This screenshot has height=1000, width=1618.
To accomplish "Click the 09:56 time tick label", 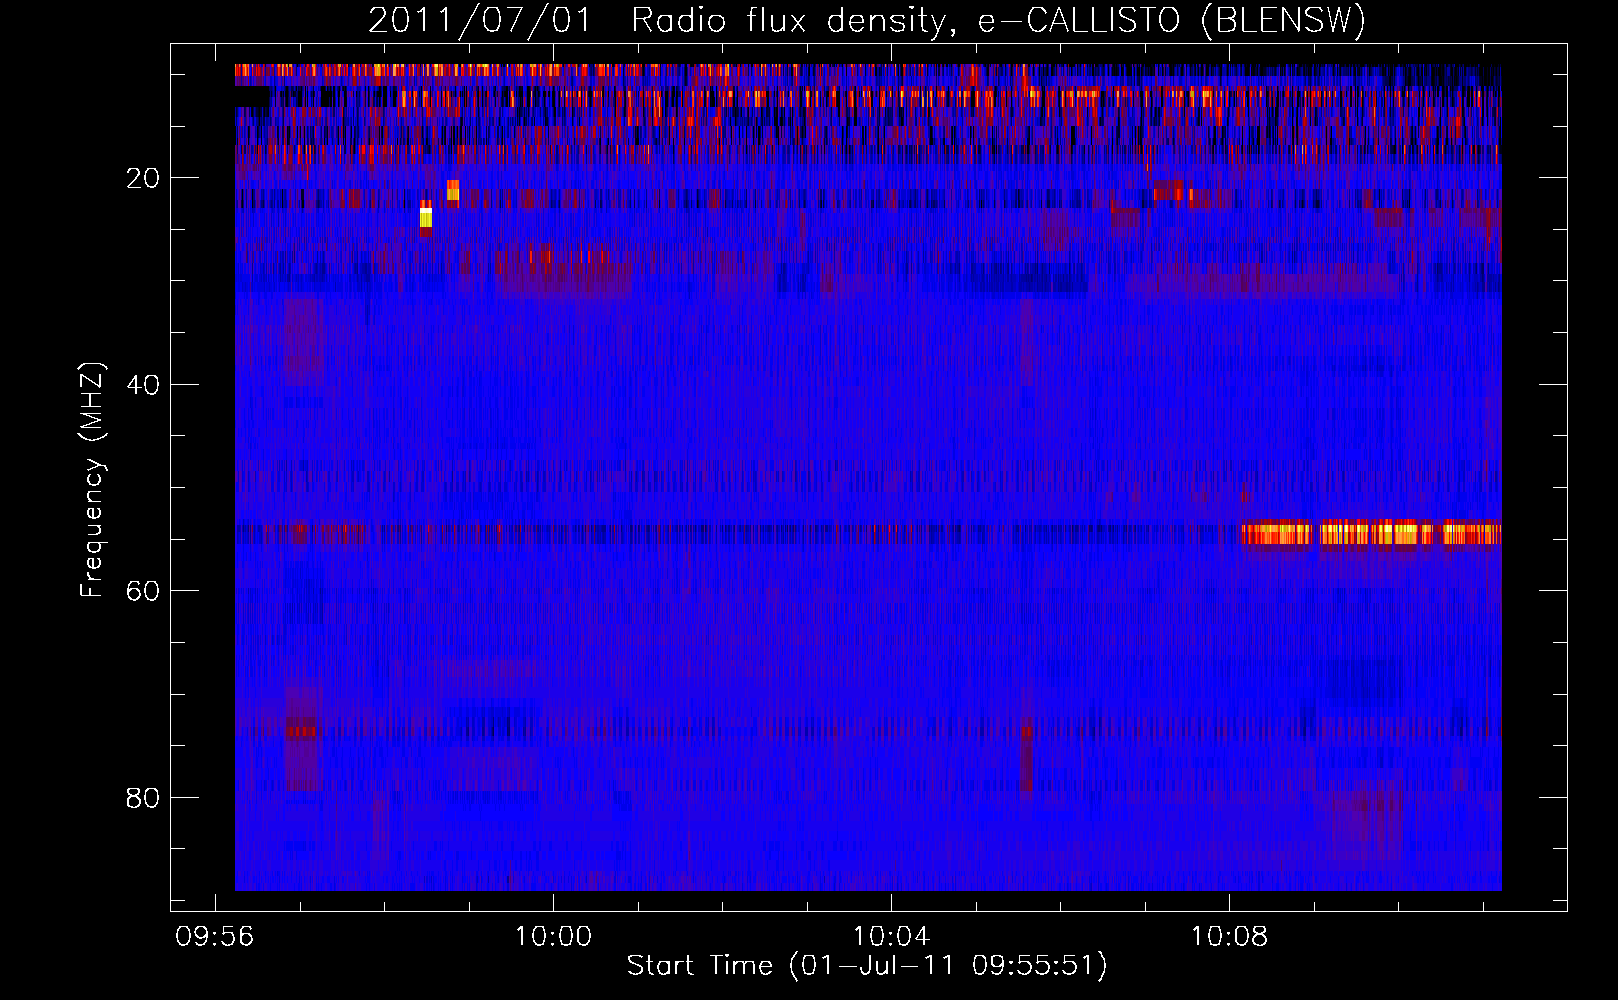I will pyautogui.click(x=214, y=936).
